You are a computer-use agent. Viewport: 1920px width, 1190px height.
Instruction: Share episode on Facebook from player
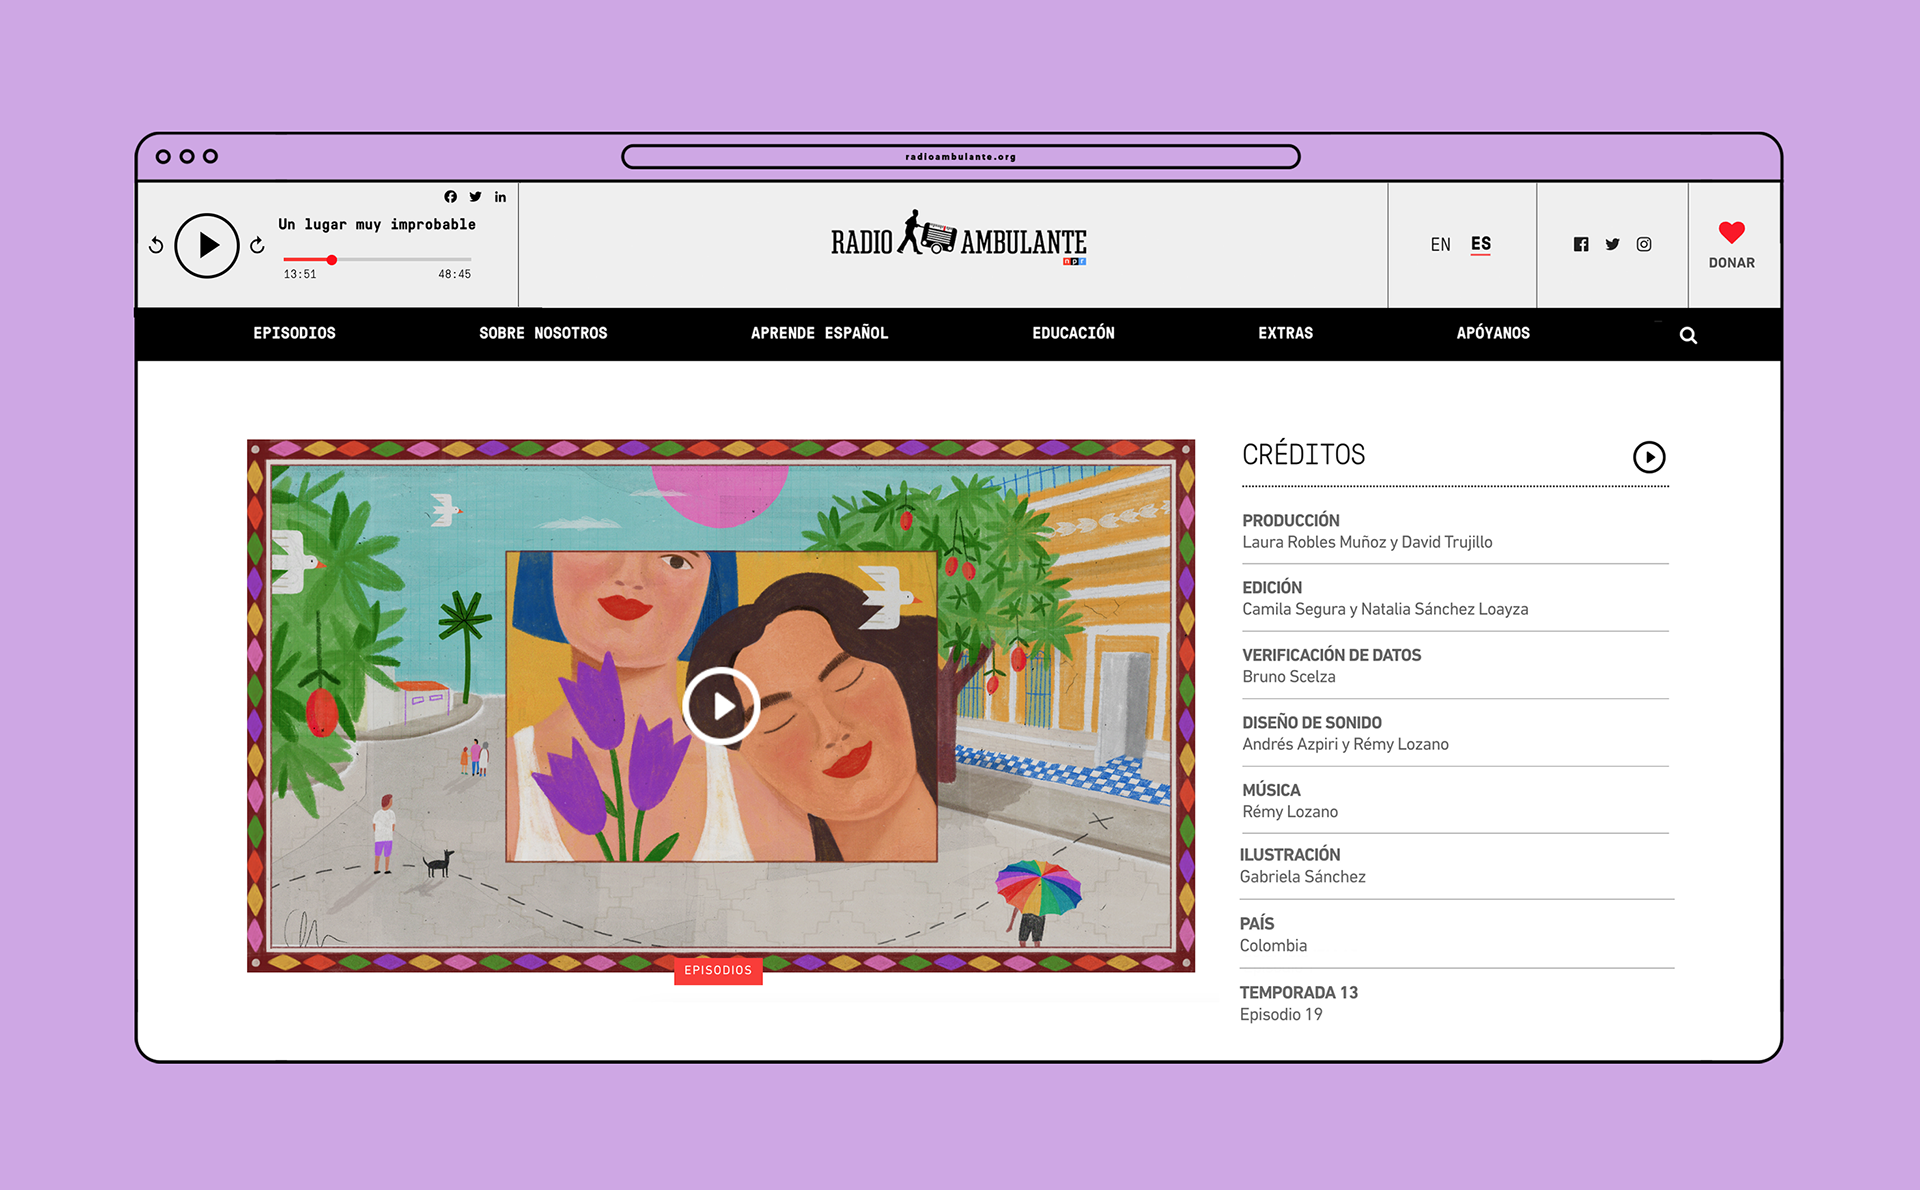[450, 197]
